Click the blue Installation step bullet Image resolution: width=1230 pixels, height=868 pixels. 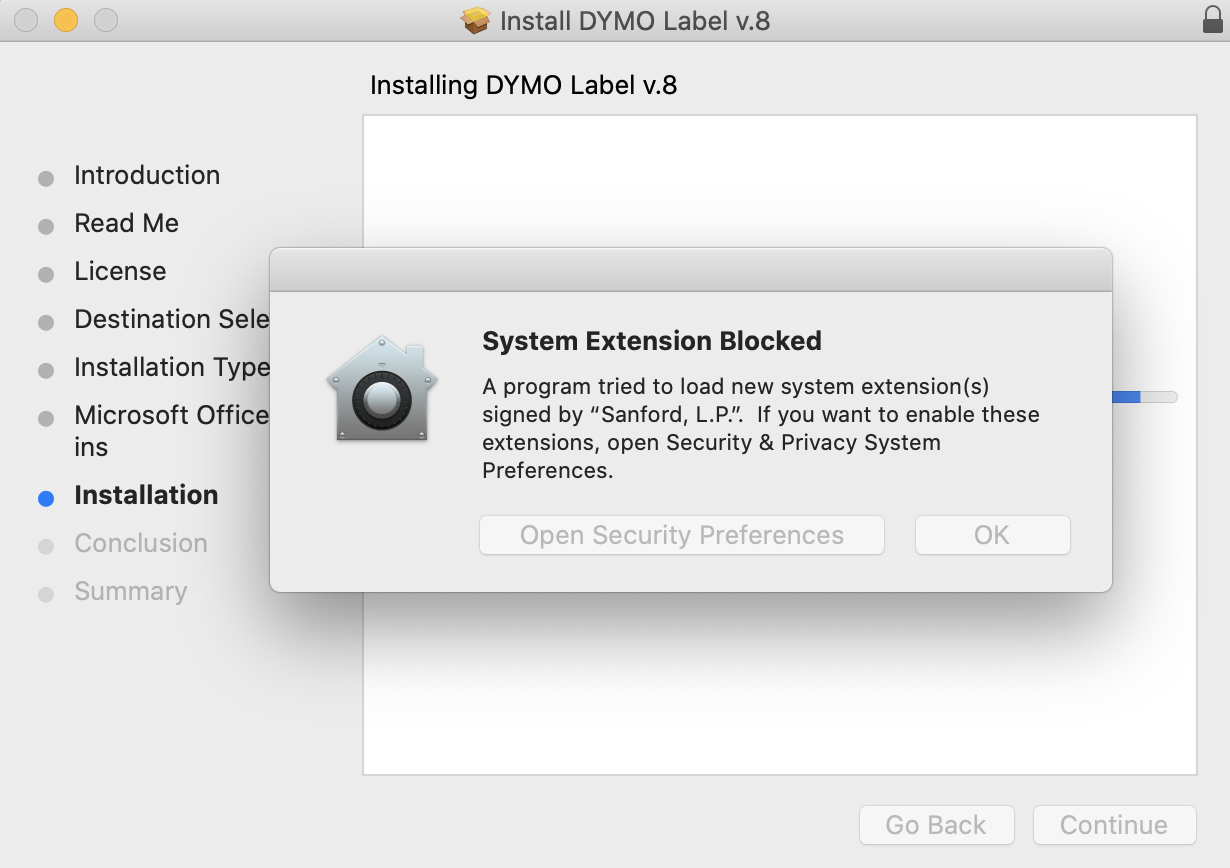tap(46, 498)
